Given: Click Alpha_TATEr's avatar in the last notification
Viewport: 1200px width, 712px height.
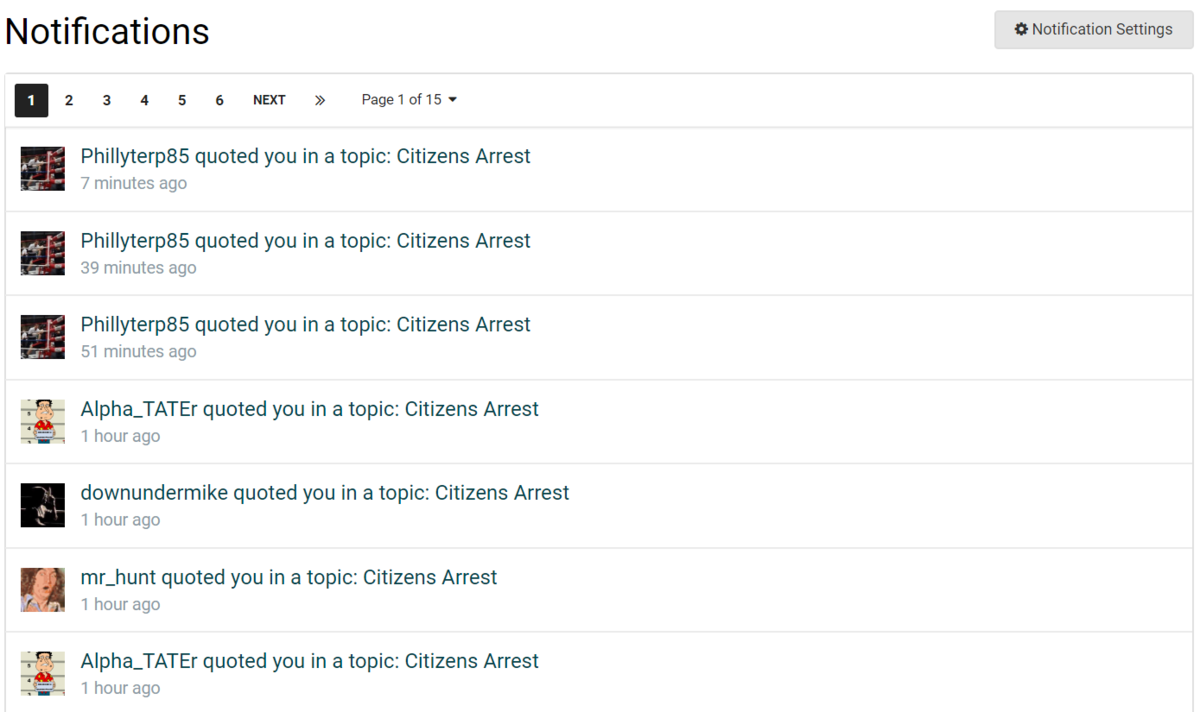Looking at the screenshot, I should coord(42,673).
